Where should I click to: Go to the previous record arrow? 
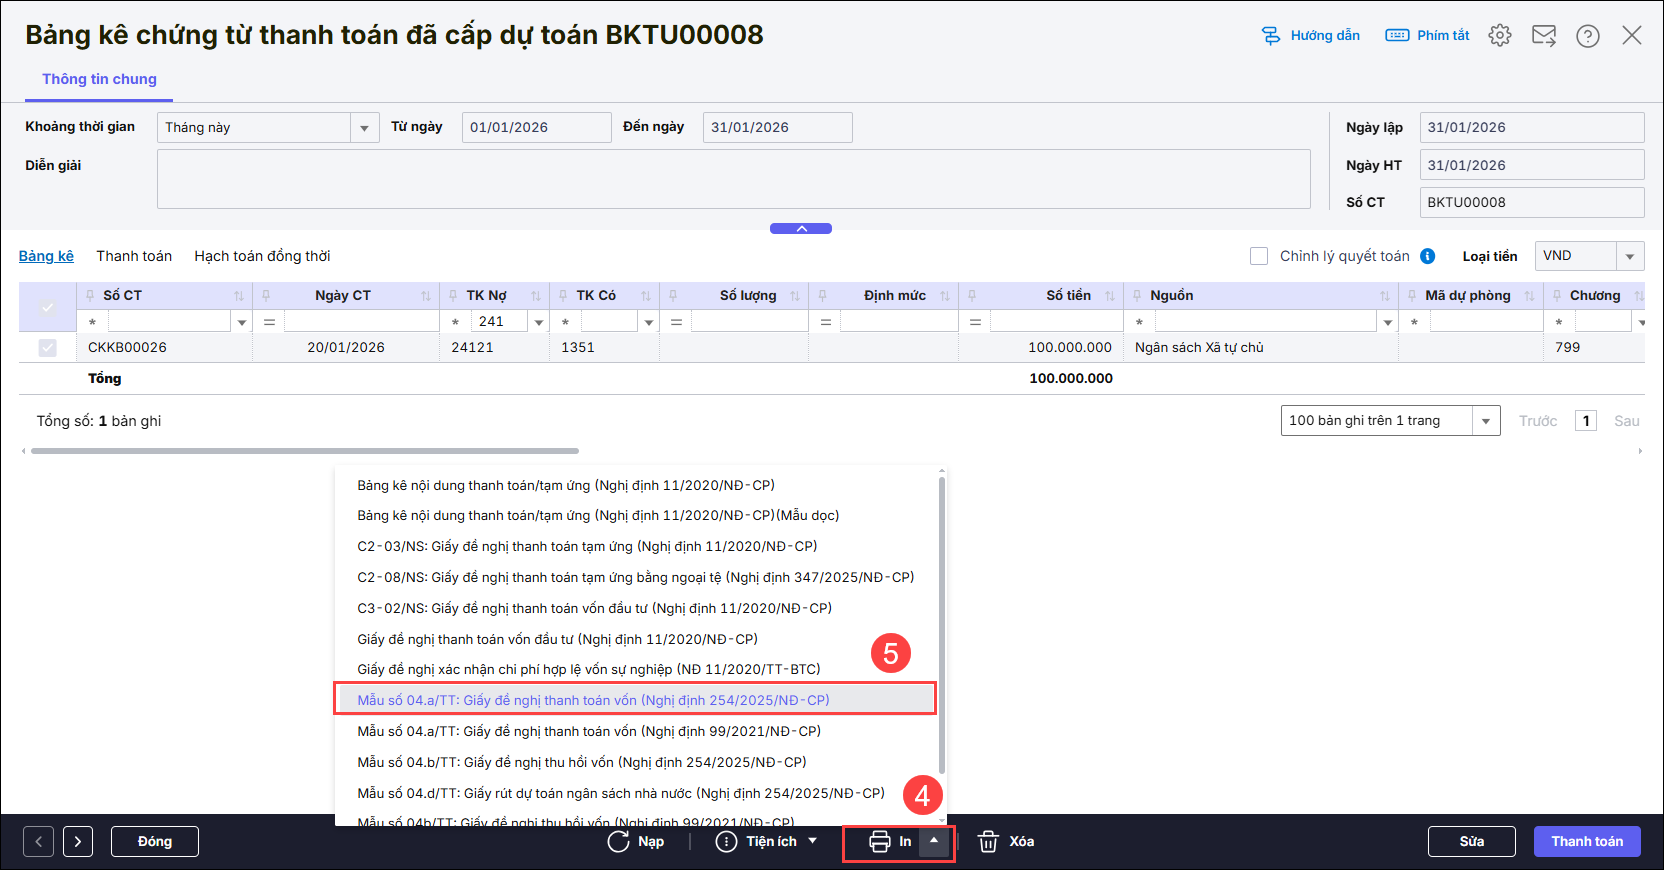[38, 842]
